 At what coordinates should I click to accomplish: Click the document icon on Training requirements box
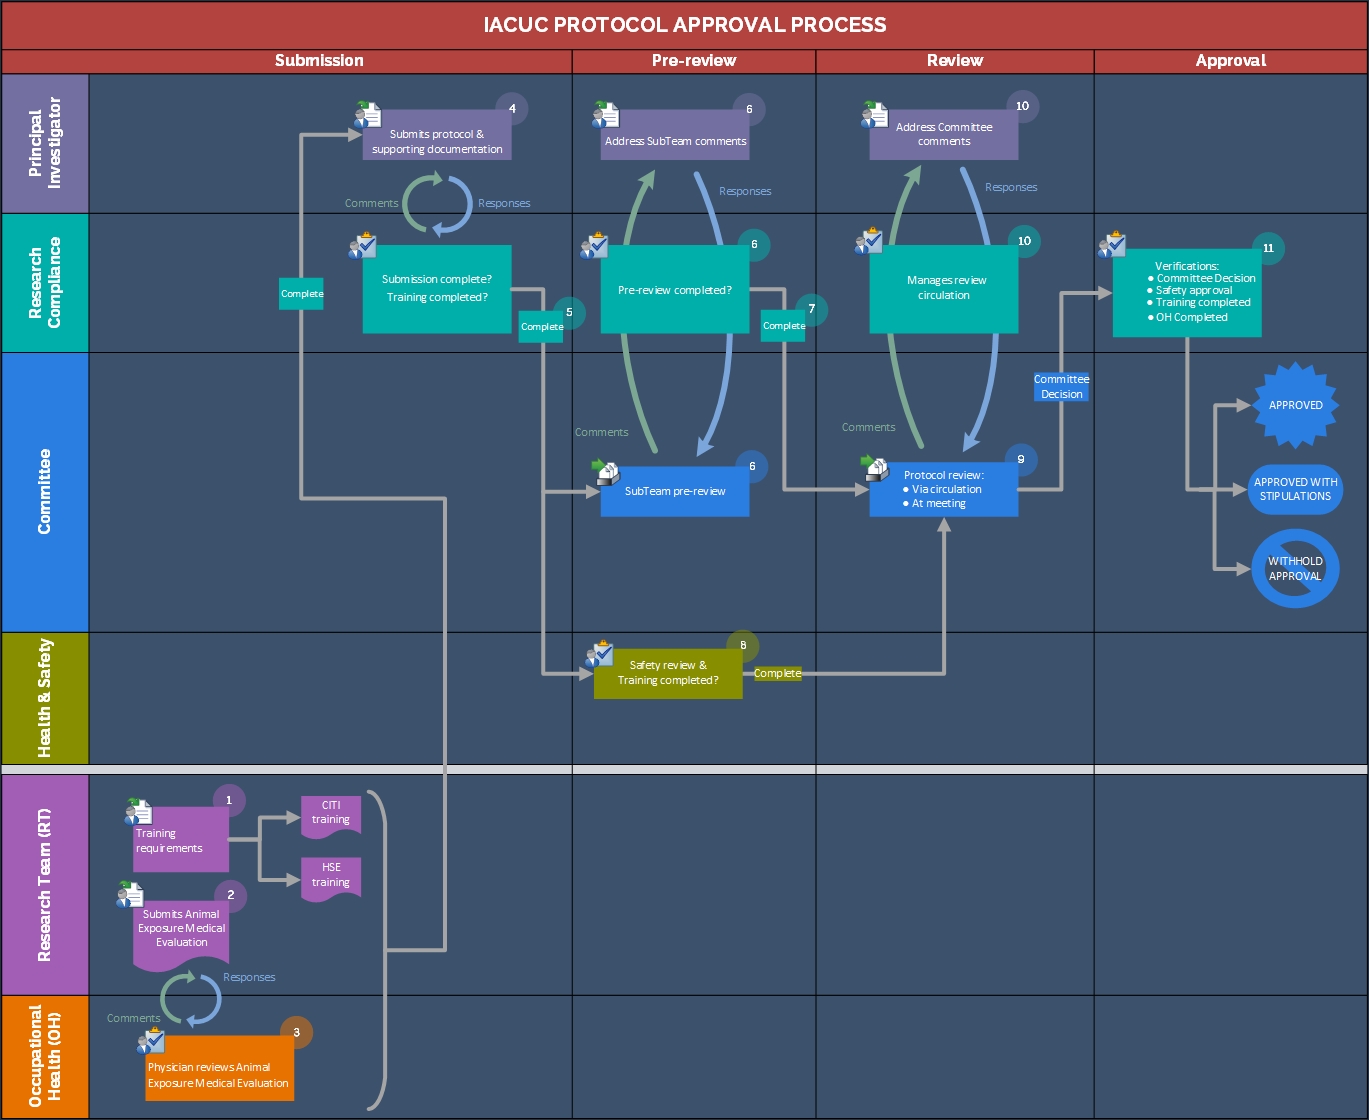[139, 812]
